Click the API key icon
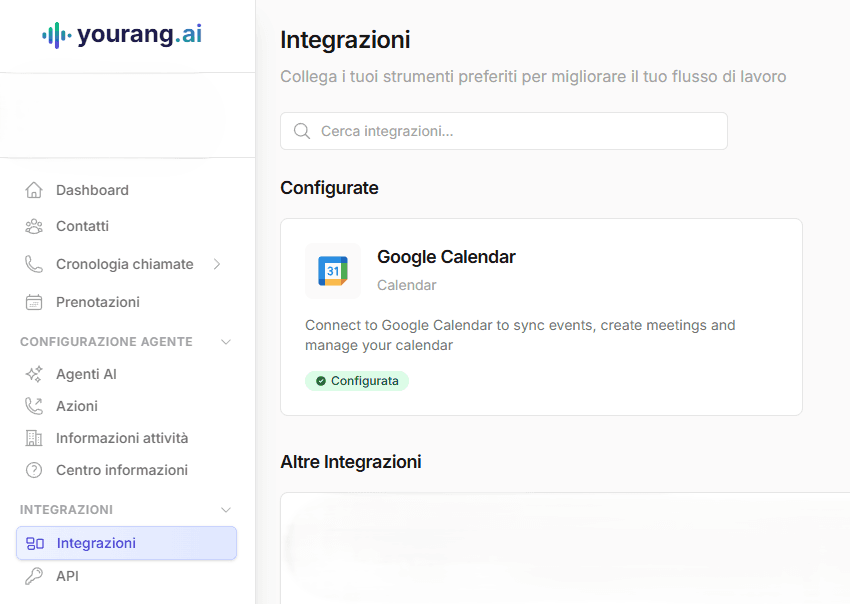 (34, 576)
